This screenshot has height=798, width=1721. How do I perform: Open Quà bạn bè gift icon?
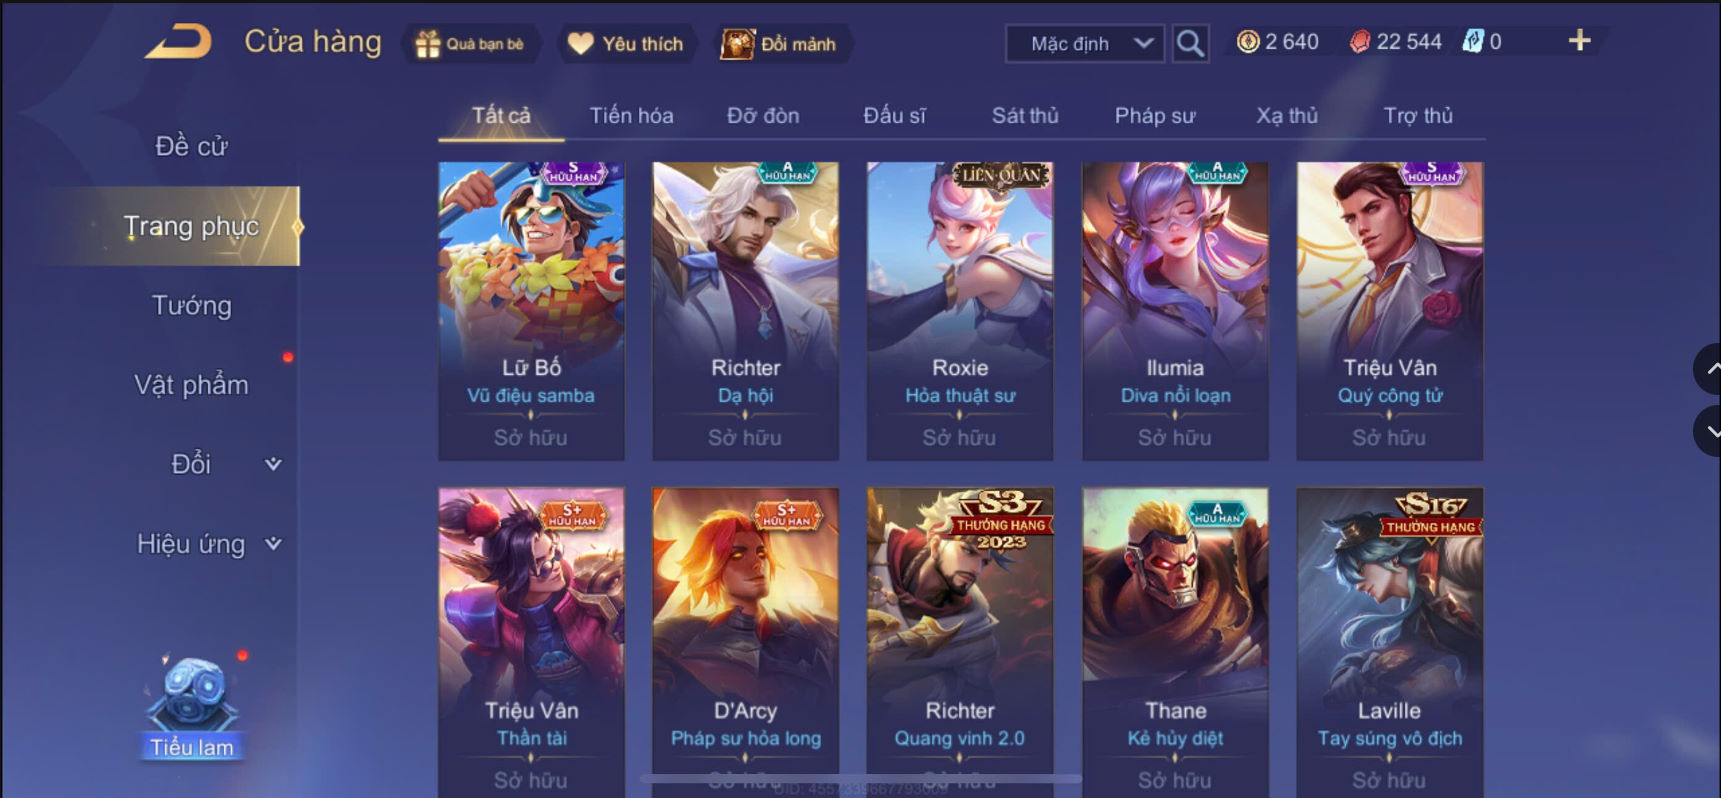470,44
